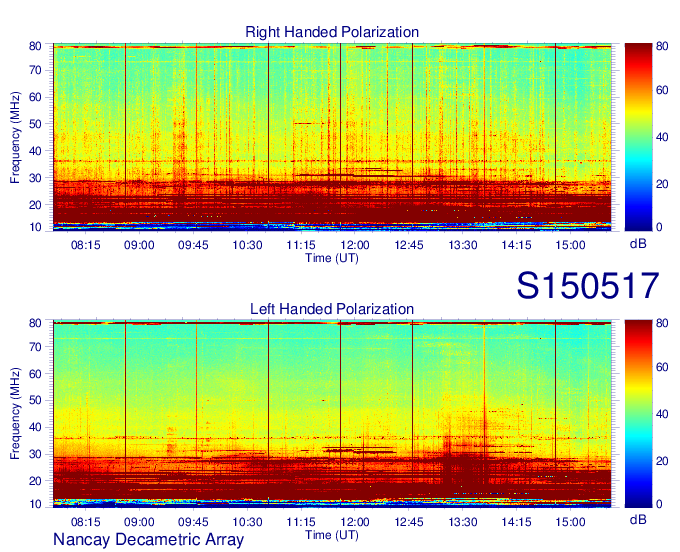Click the "Right Handed Polarization" plot title
680x552 pixels.
332,32
